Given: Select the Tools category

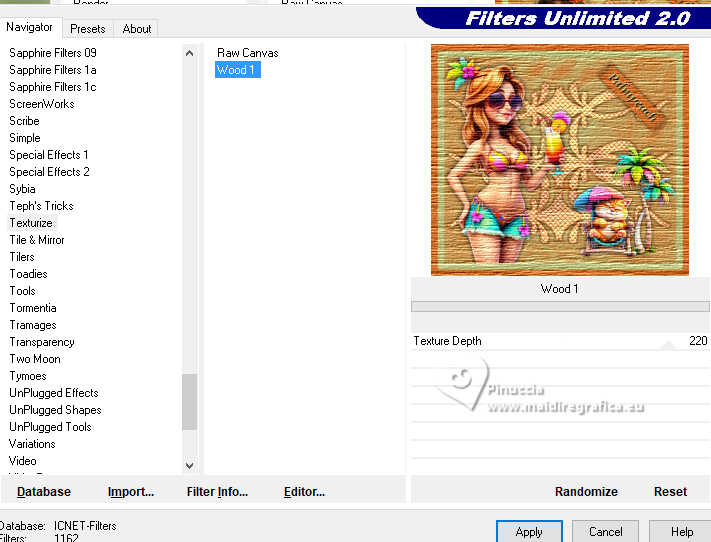Looking at the screenshot, I should point(22,291).
